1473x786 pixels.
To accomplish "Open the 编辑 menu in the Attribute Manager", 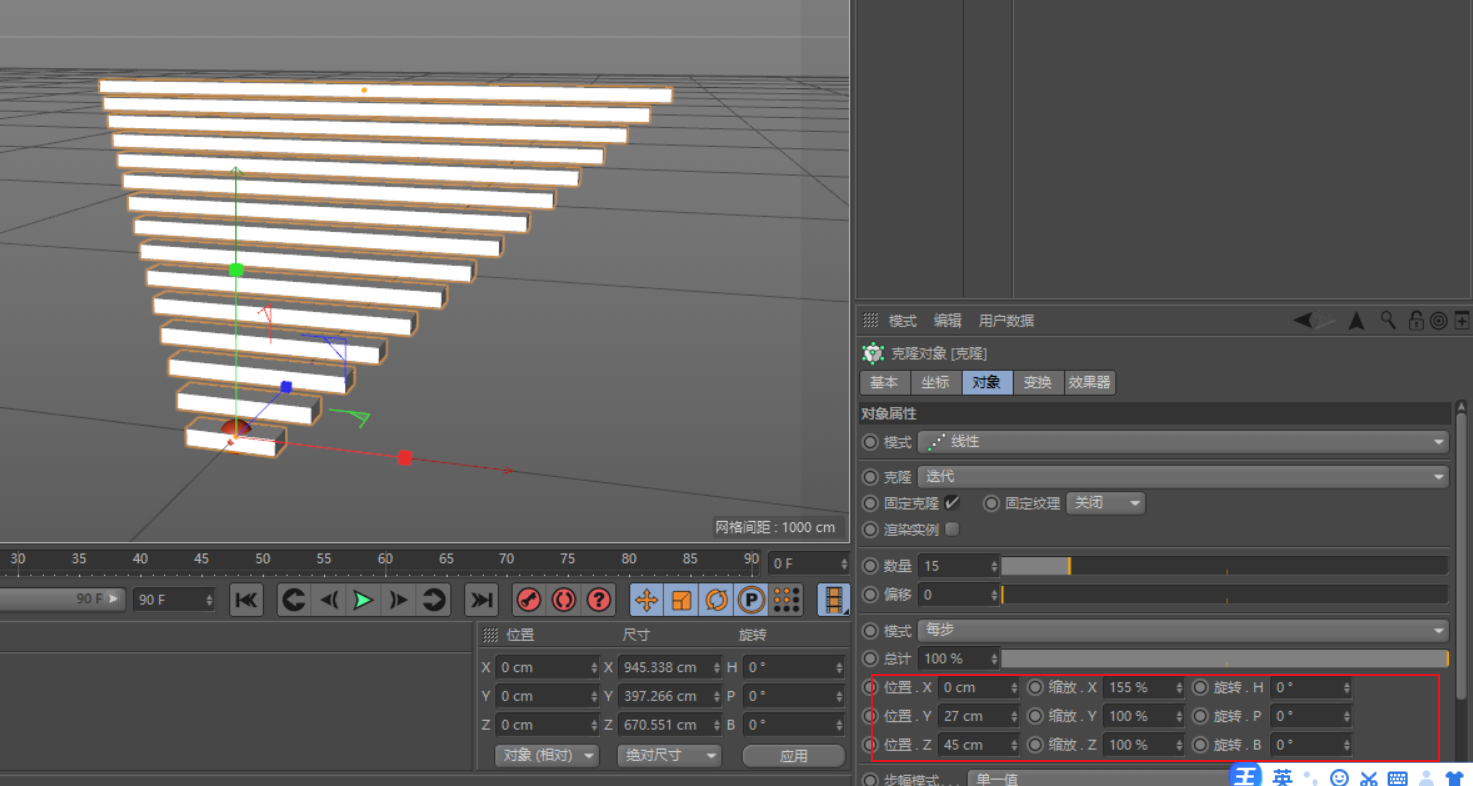I will 947,320.
